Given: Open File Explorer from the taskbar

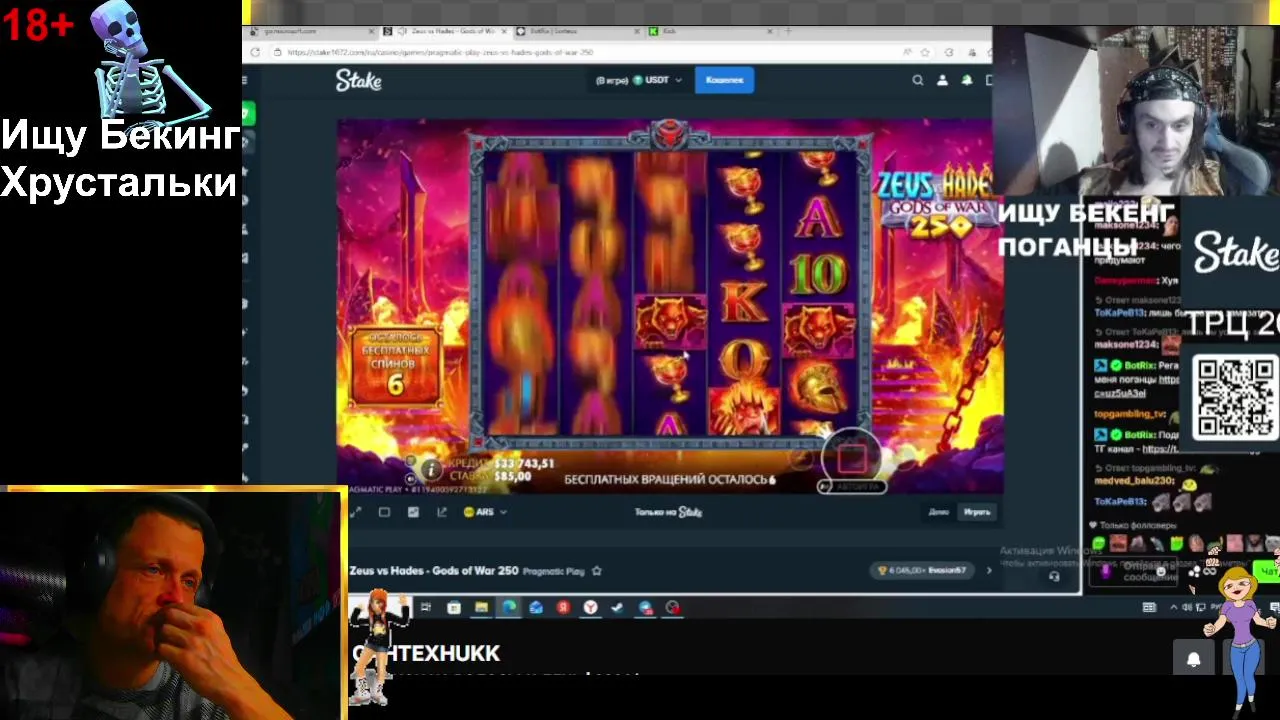Looking at the screenshot, I should (481, 607).
